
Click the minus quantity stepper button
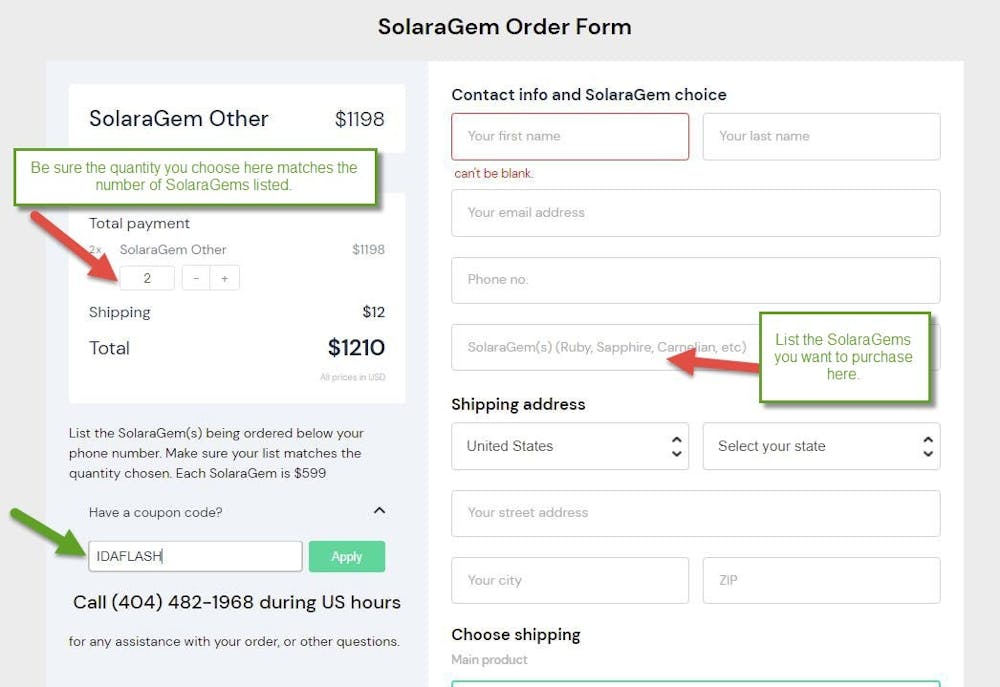tap(196, 279)
